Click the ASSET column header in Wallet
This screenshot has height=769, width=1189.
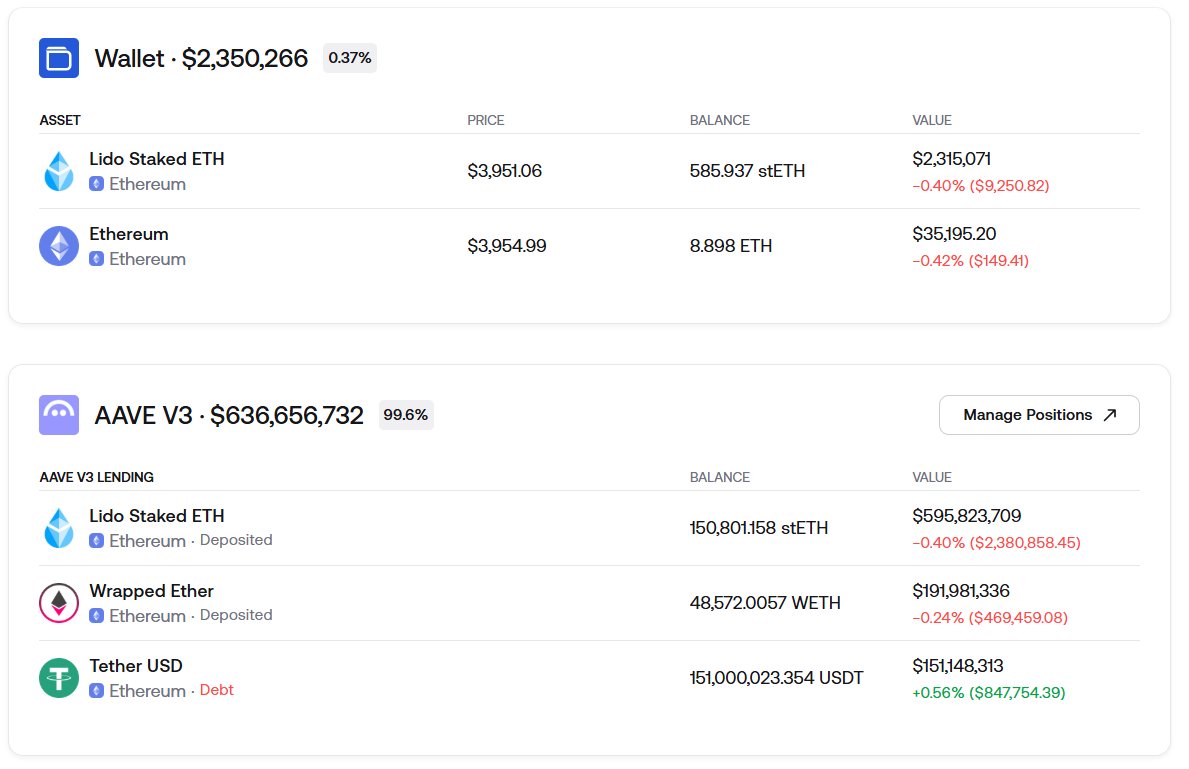pyautogui.click(x=60, y=120)
